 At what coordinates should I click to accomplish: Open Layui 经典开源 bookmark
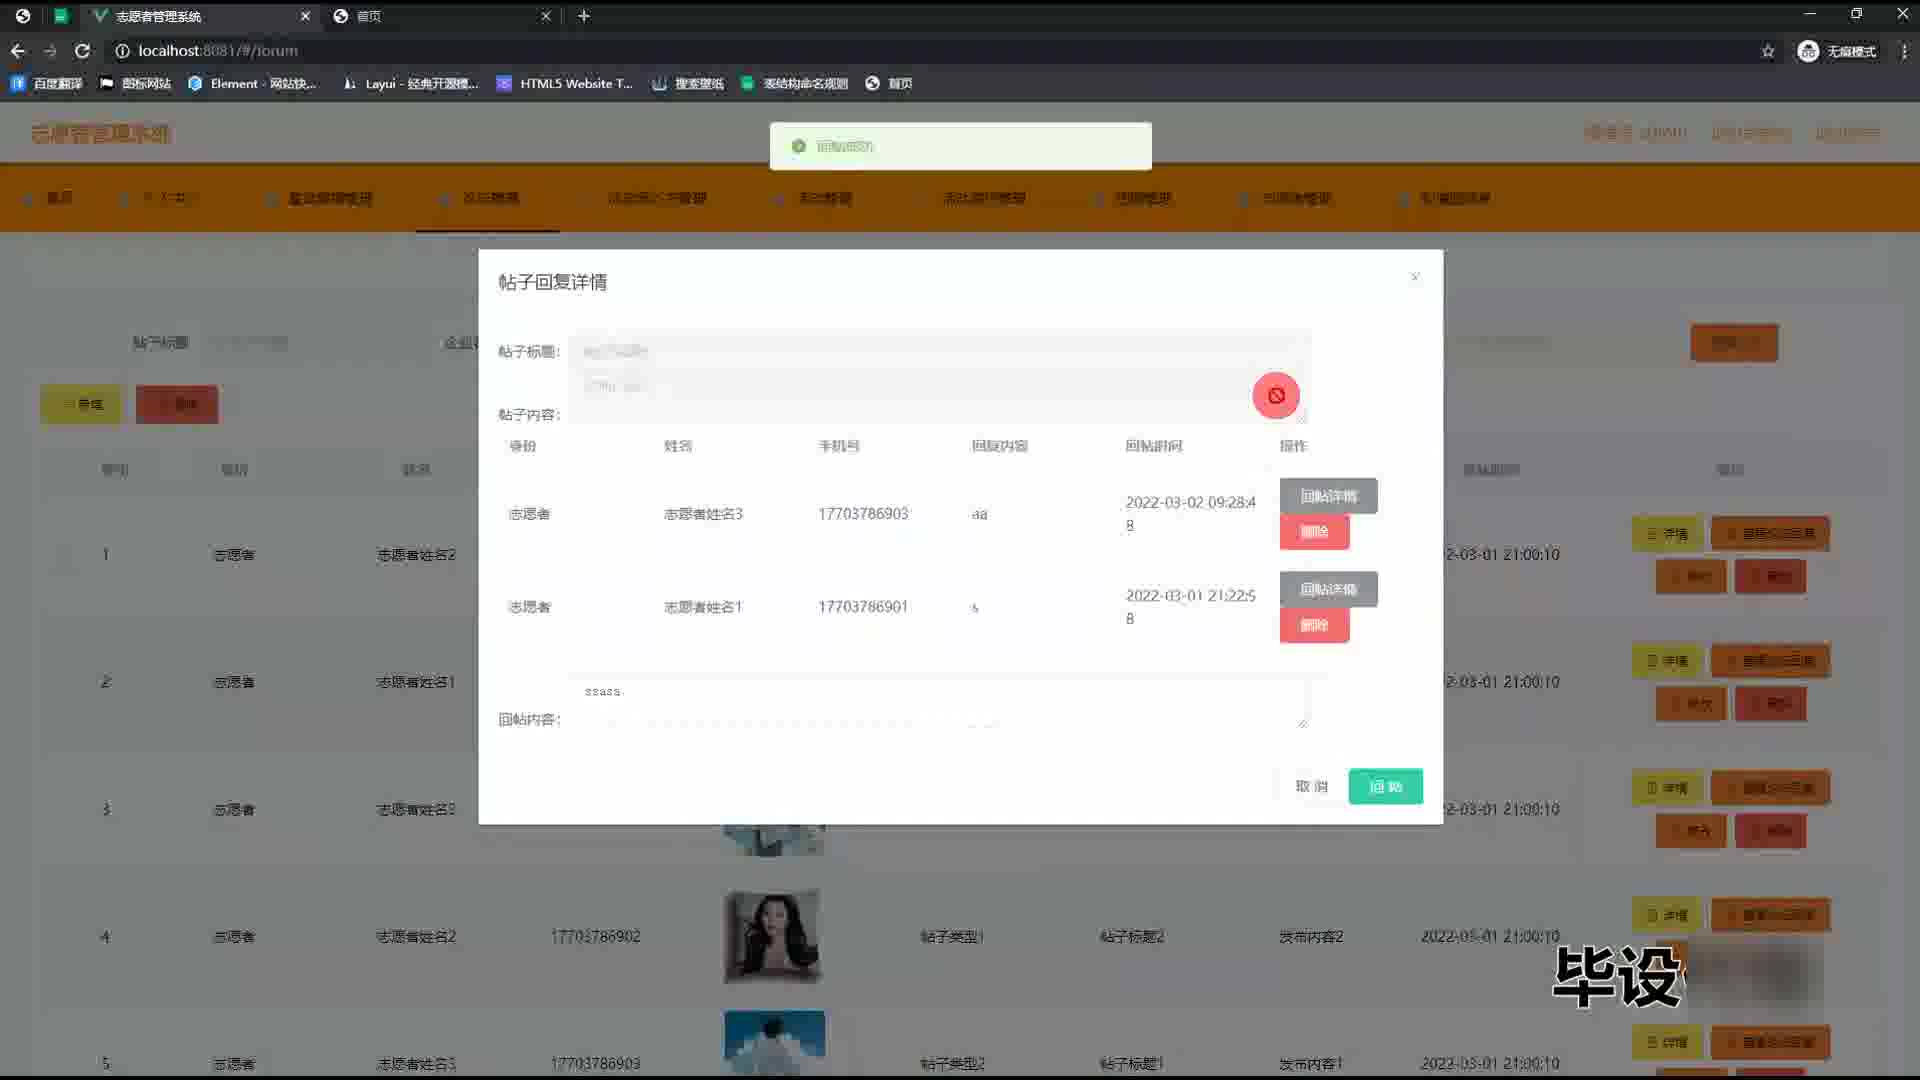tap(410, 83)
